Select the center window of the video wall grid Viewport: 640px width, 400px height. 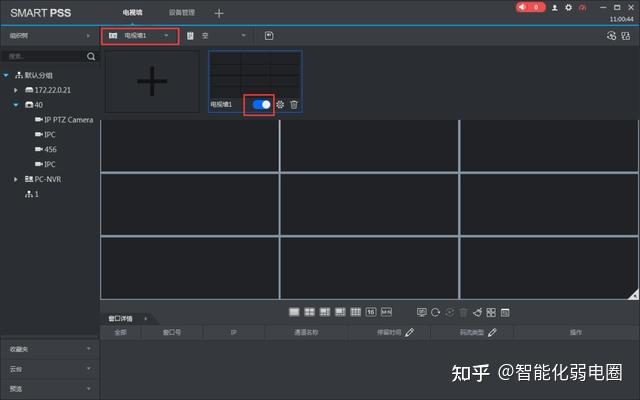click(x=369, y=204)
